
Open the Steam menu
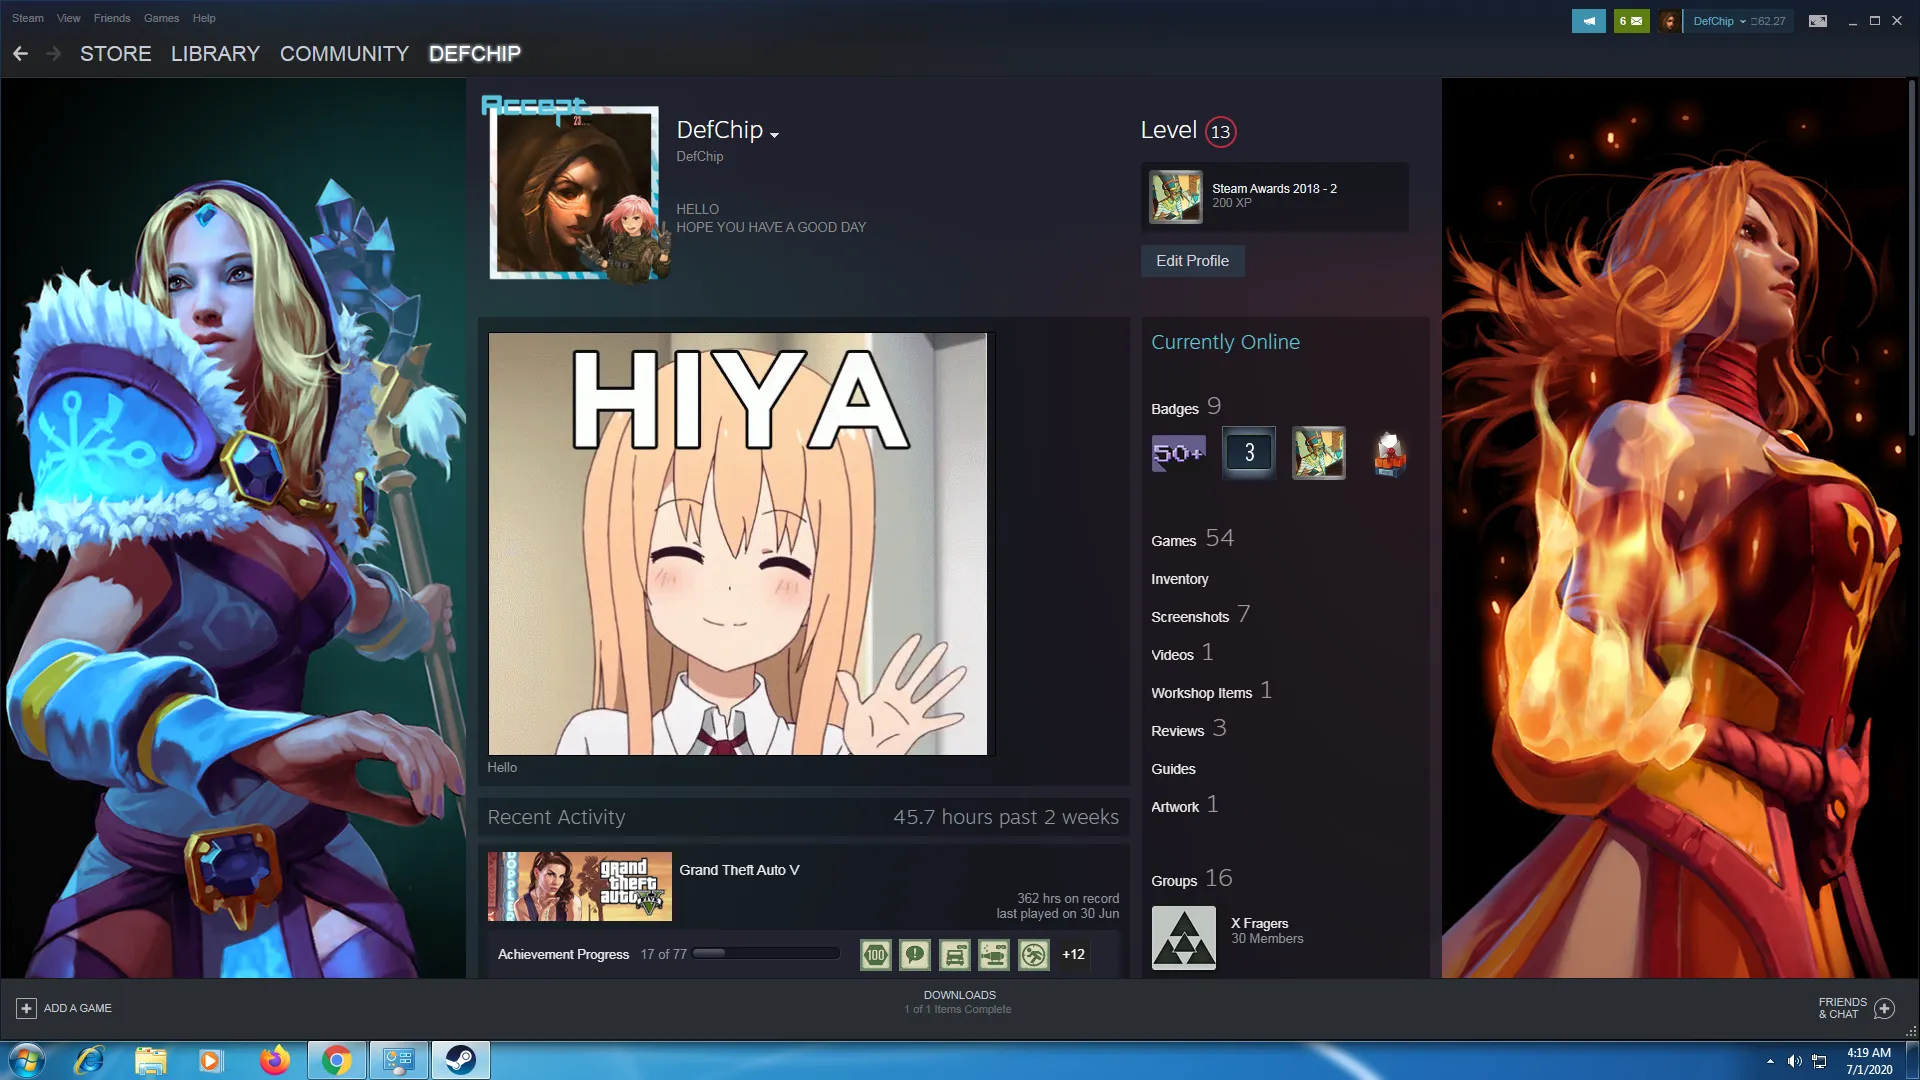coord(28,18)
